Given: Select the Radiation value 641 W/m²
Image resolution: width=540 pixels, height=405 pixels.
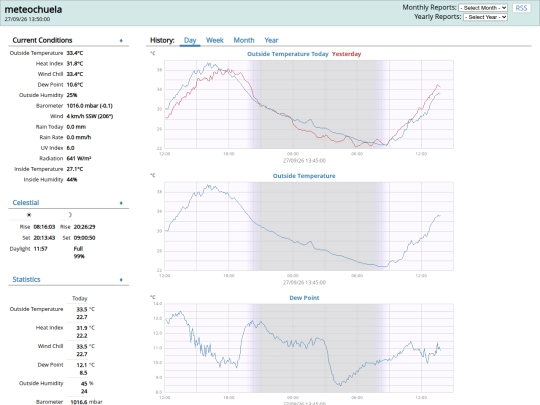Looking at the screenshot, I should coord(79,158).
